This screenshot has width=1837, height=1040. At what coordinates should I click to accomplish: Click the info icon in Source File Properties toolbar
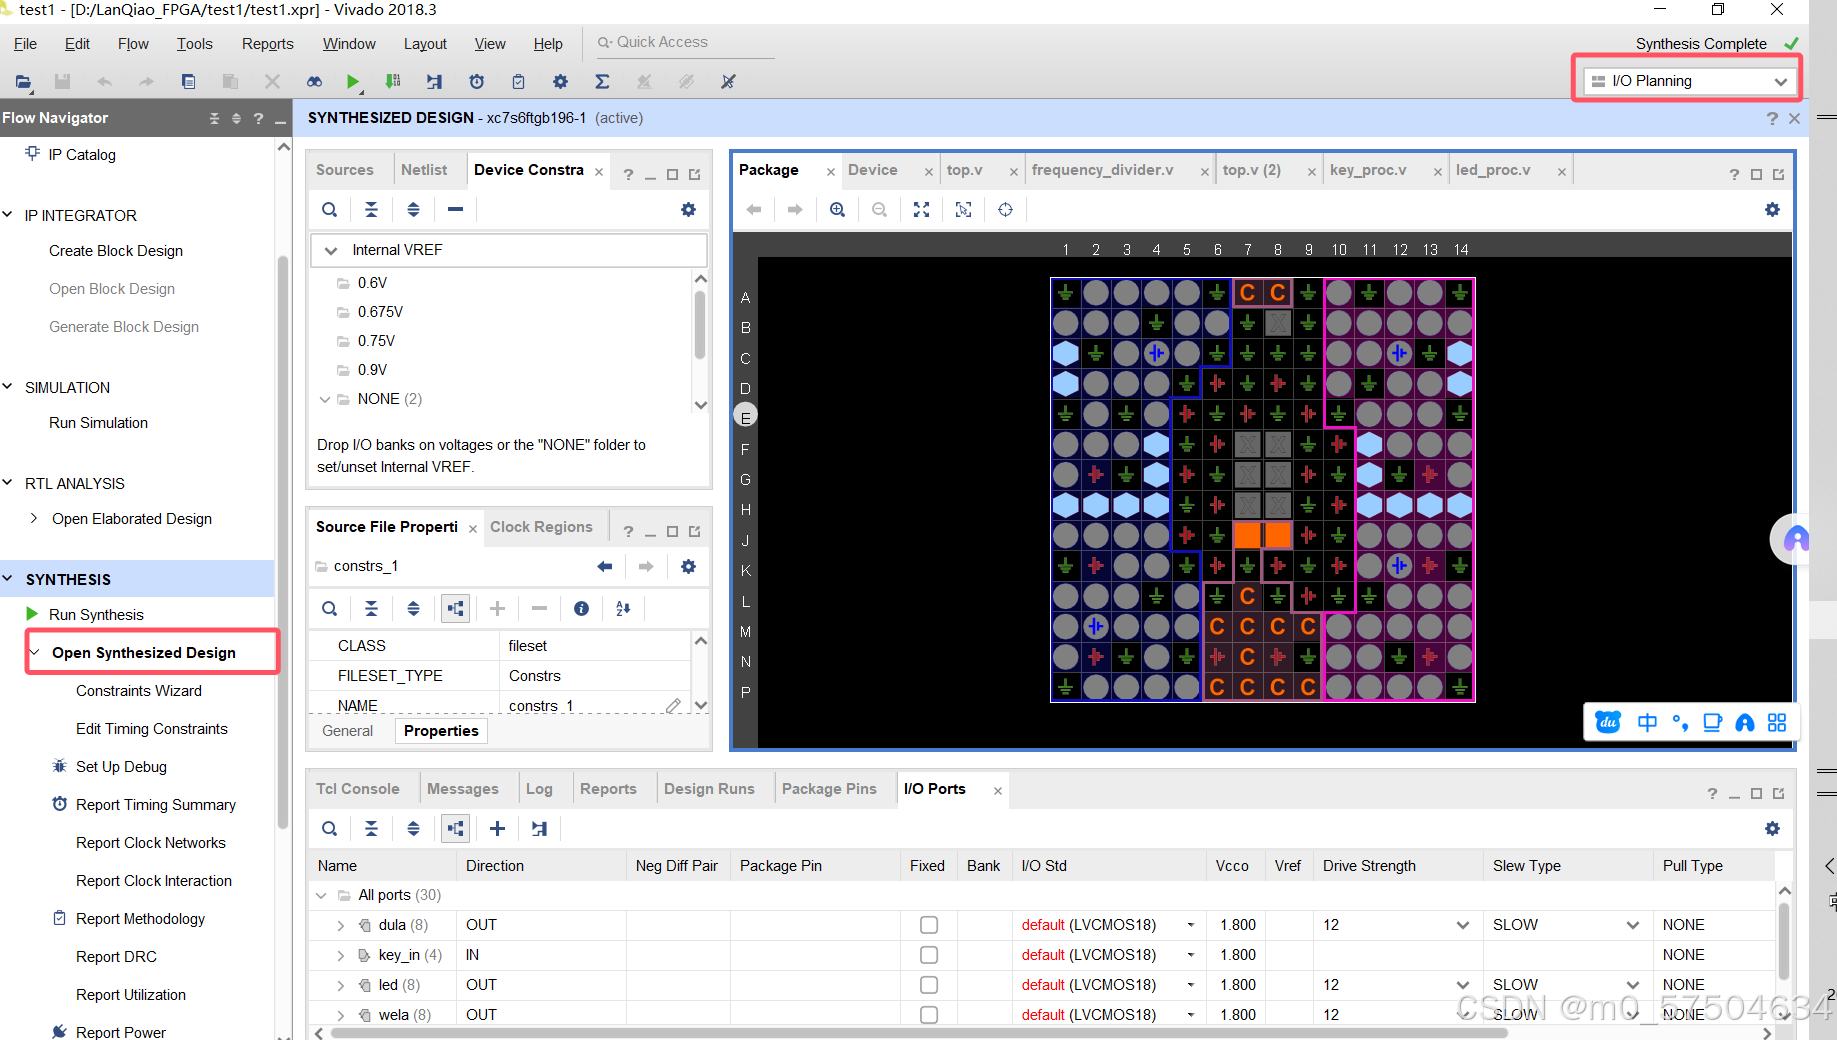click(581, 608)
